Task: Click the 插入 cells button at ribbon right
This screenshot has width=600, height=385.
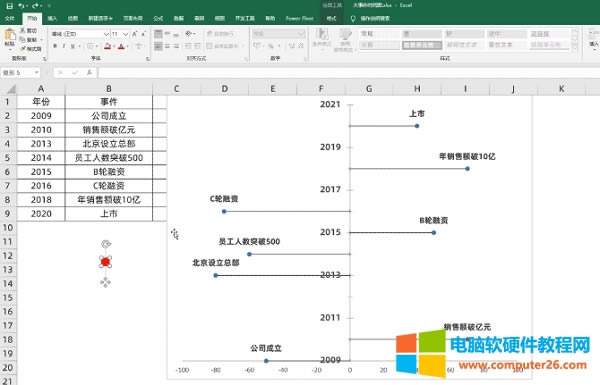Action: pos(594,38)
